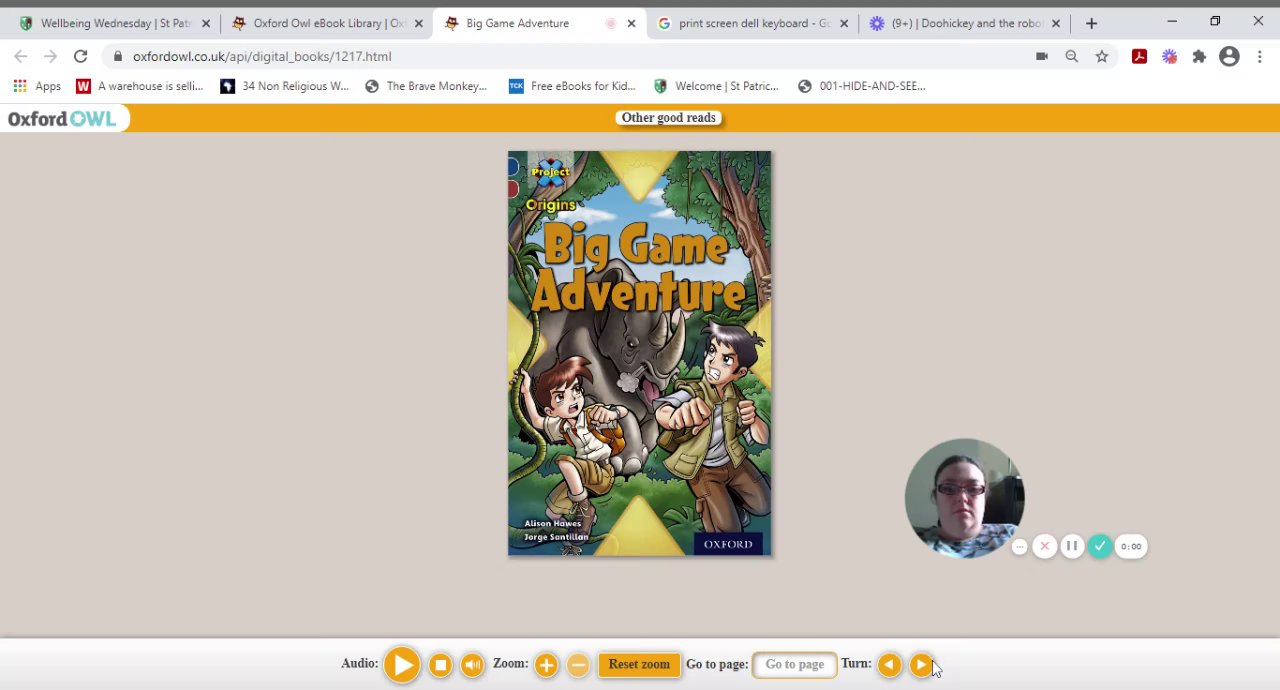Open '001-HIDE-AND-SEE...' bookmark
The image size is (1280, 690).
click(x=861, y=86)
